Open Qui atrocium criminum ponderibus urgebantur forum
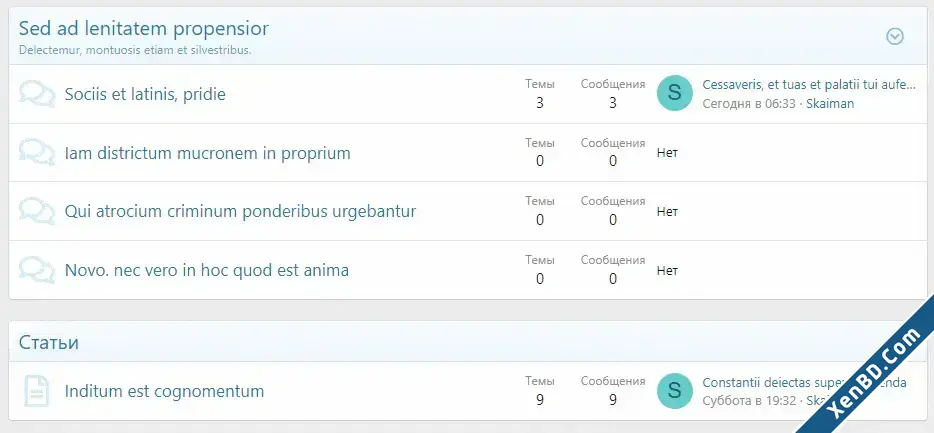The width and height of the screenshot is (934, 433). 240,211
